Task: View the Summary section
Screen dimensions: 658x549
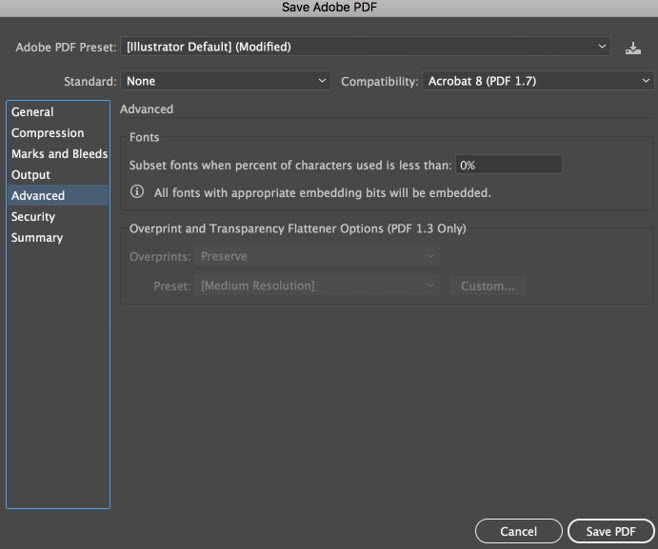Action: [x=37, y=238]
